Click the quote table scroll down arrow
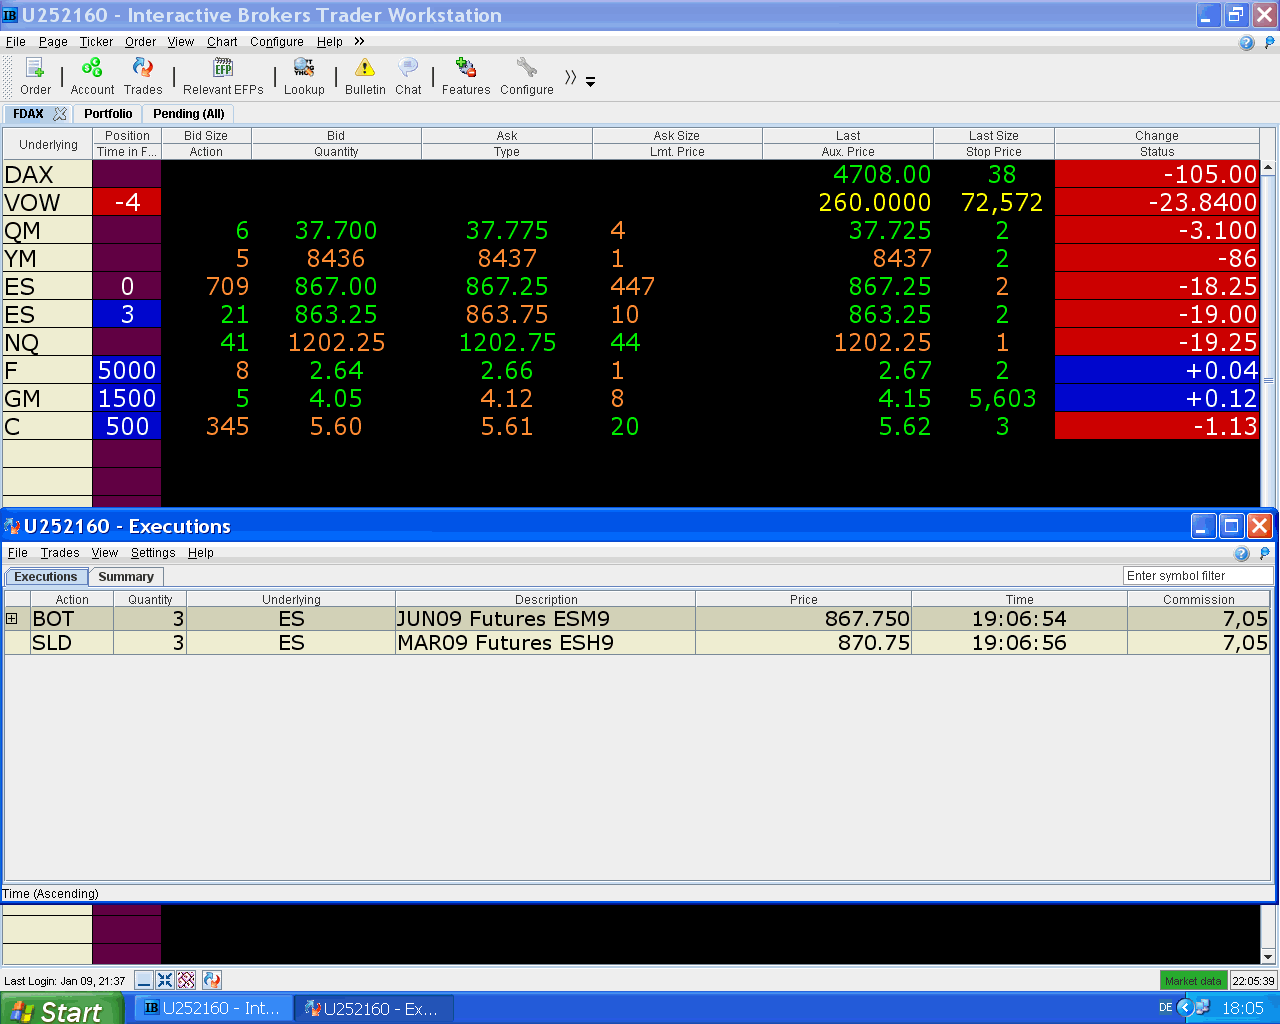The width and height of the screenshot is (1280, 1024). click(x=1268, y=956)
